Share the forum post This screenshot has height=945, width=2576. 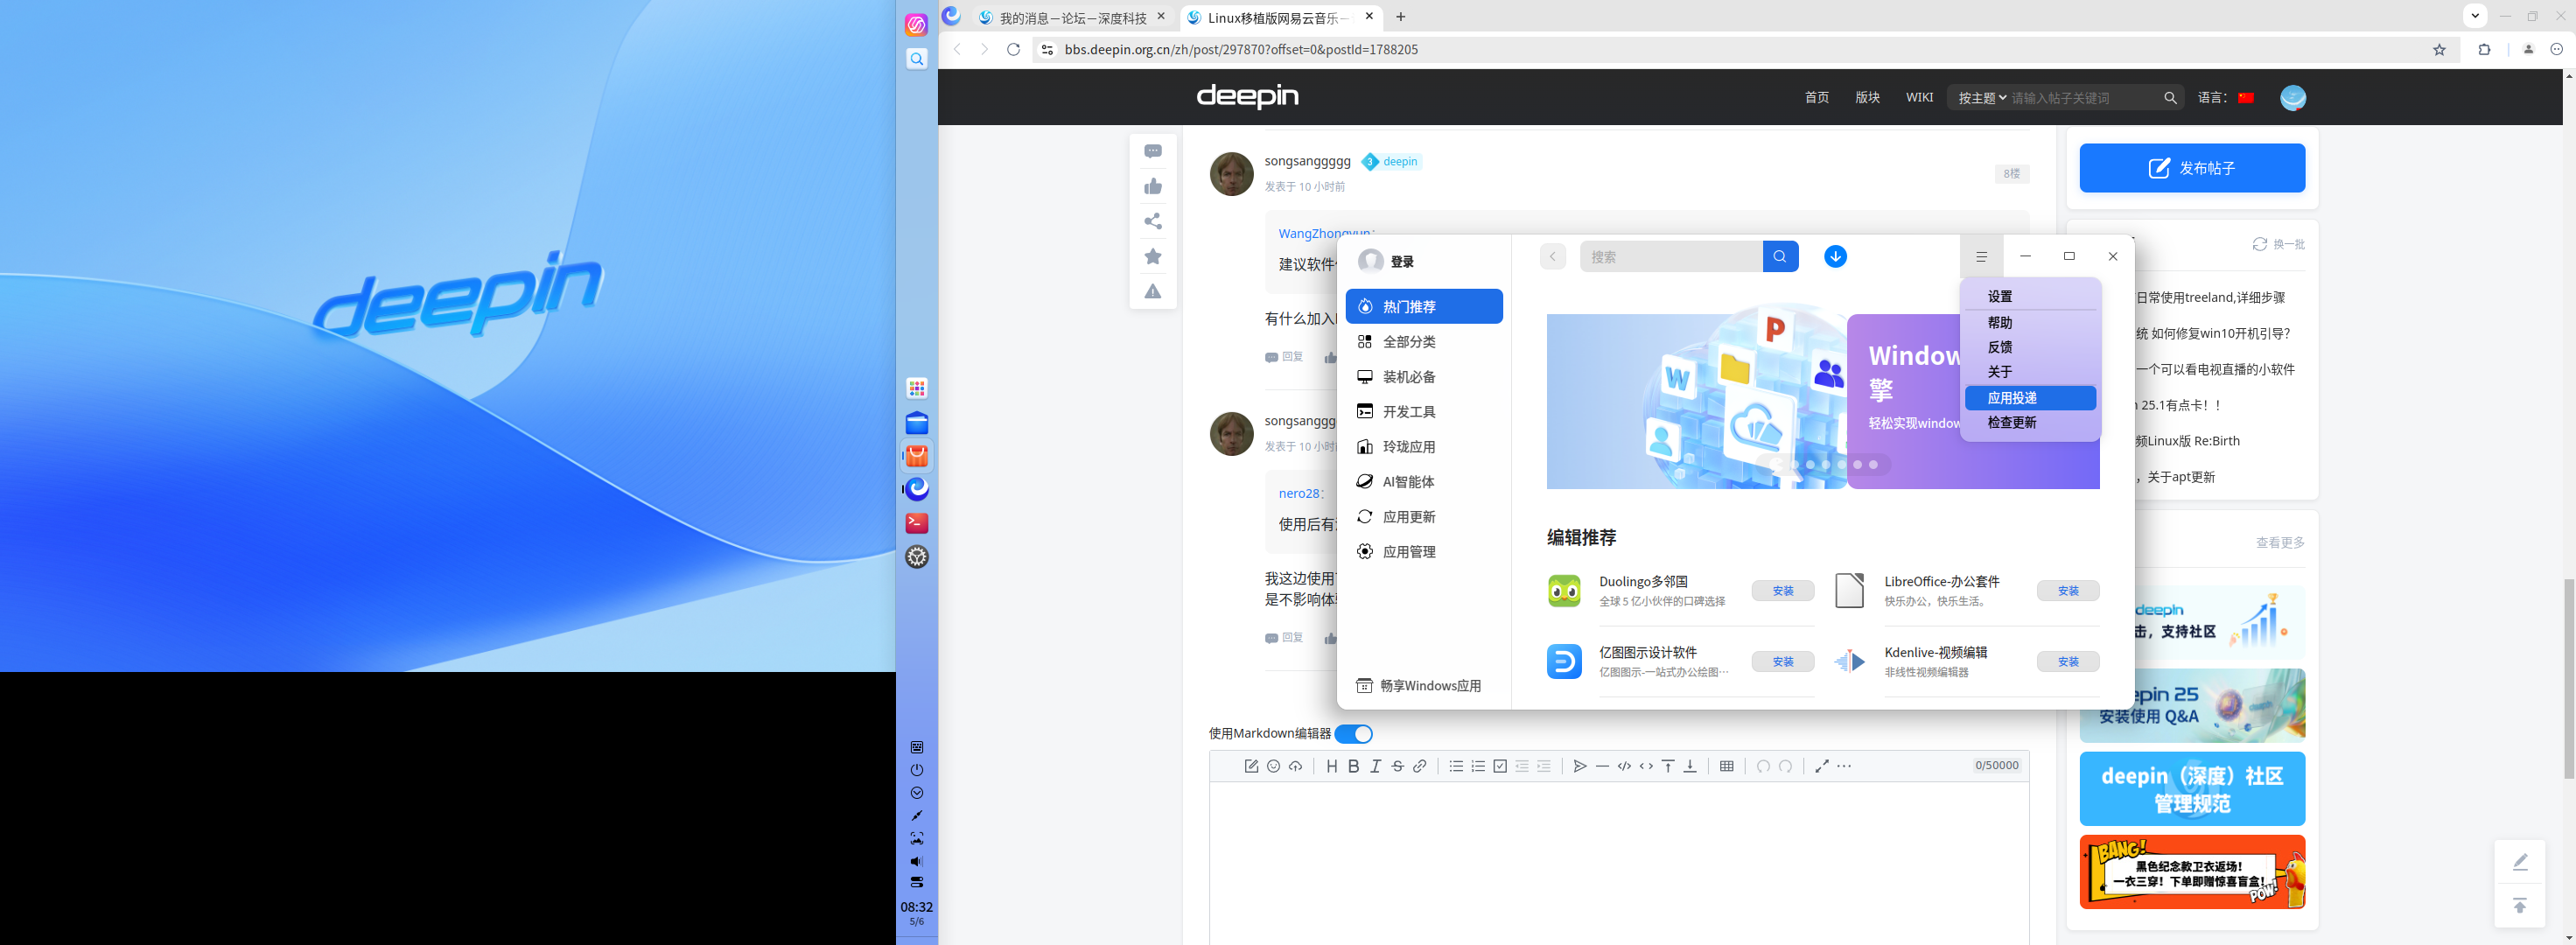(1153, 221)
